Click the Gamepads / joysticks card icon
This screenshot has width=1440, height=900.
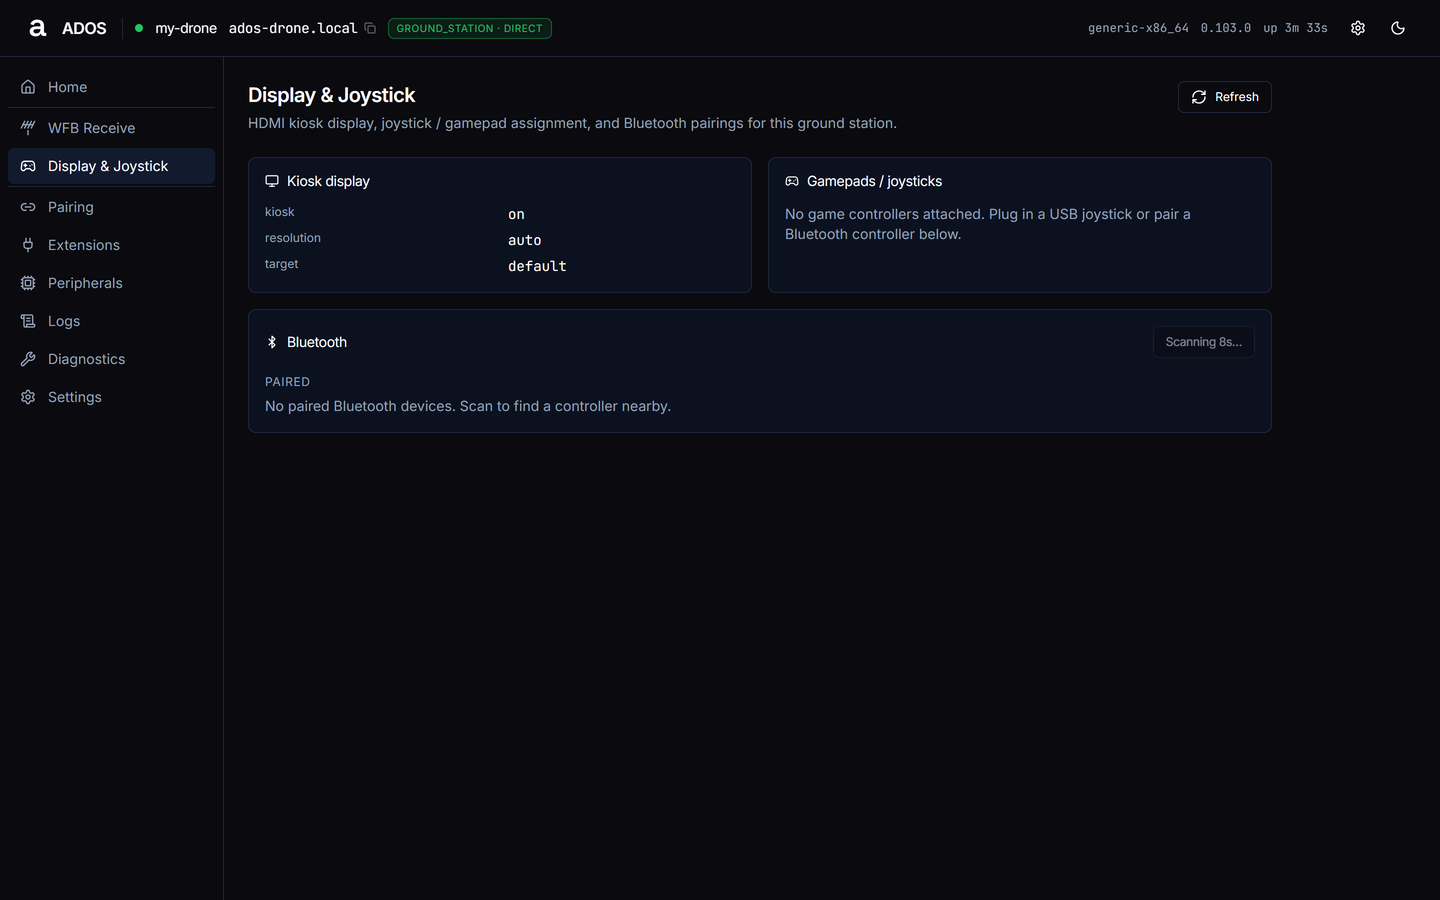[x=792, y=181]
